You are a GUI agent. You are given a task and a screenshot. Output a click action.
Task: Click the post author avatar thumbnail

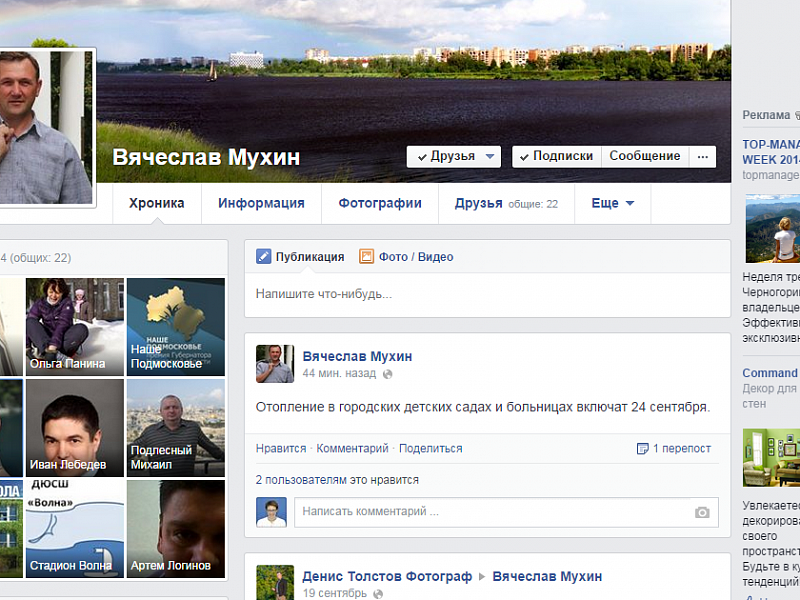(275, 364)
